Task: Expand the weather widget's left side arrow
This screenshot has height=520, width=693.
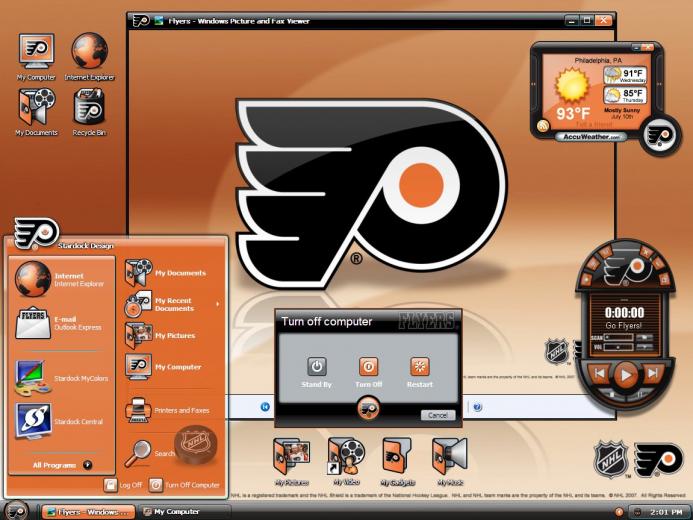Action: pos(533,84)
